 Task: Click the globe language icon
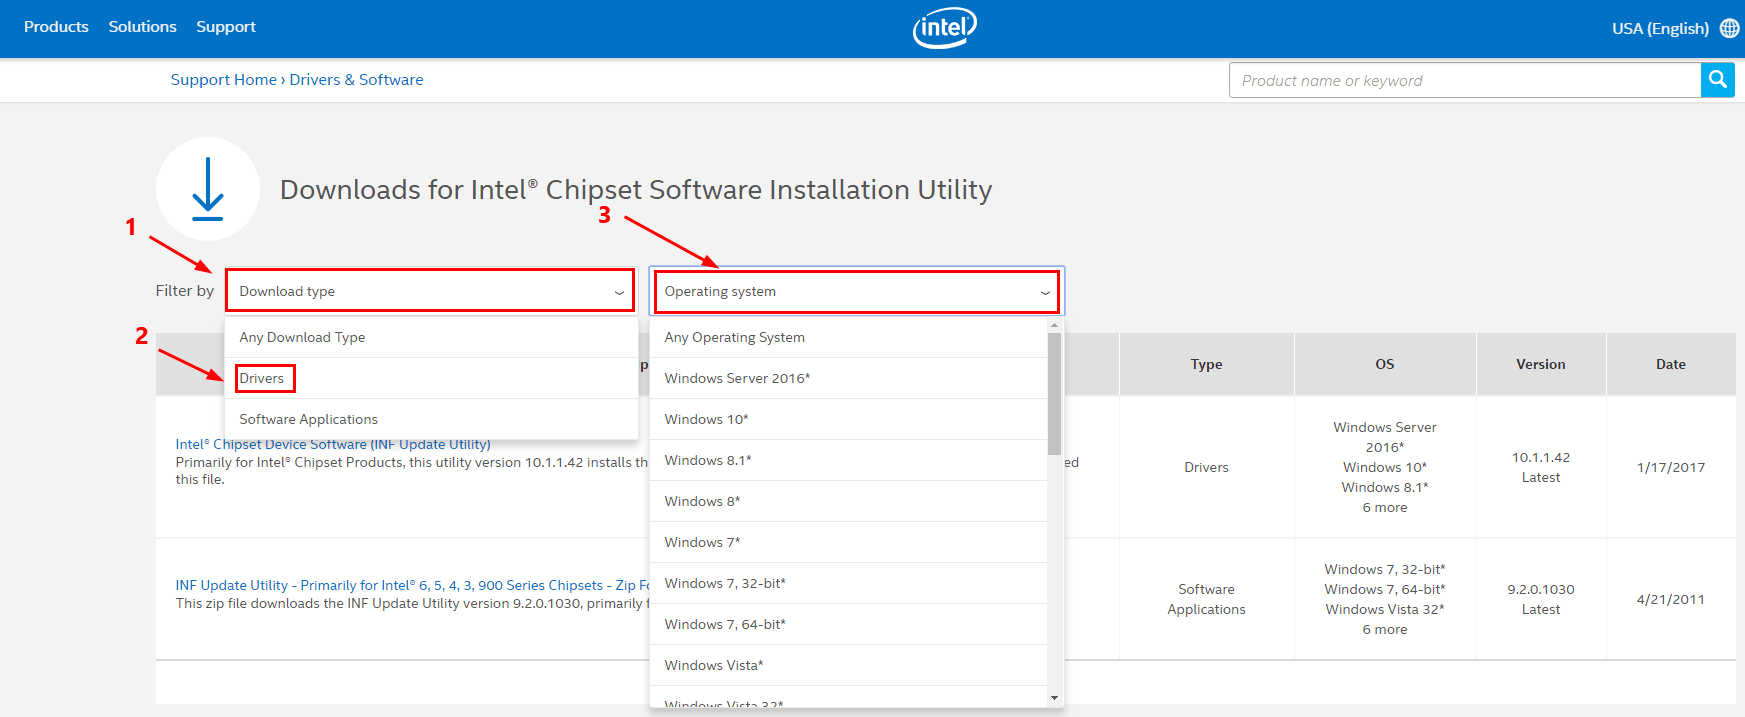click(1729, 28)
